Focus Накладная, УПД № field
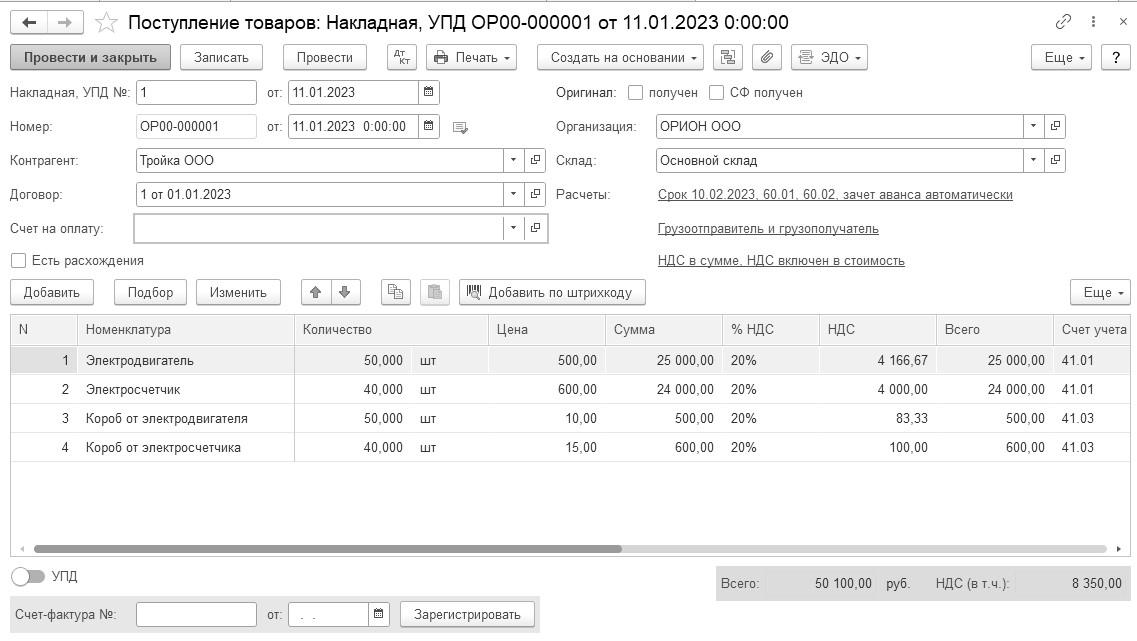The height and width of the screenshot is (641, 1137). (197, 92)
